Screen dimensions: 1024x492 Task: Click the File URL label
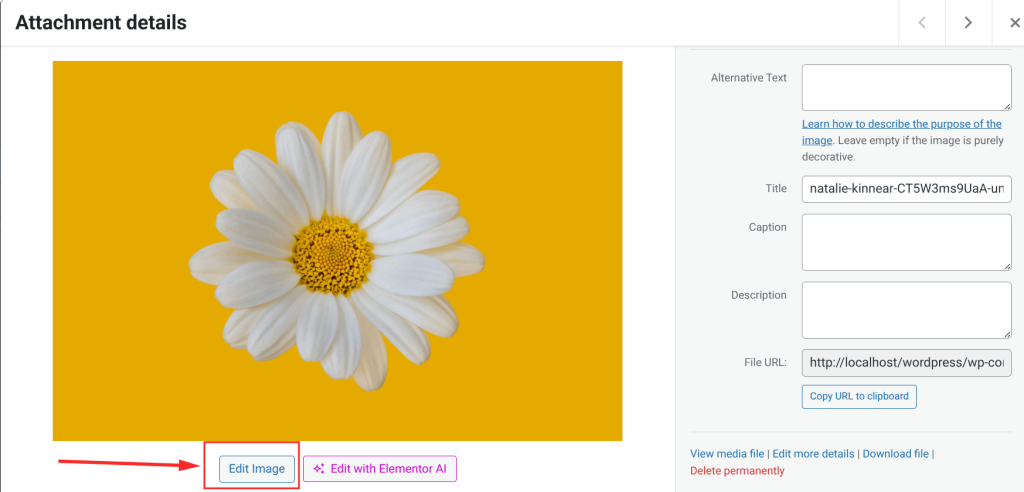pos(765,362)
